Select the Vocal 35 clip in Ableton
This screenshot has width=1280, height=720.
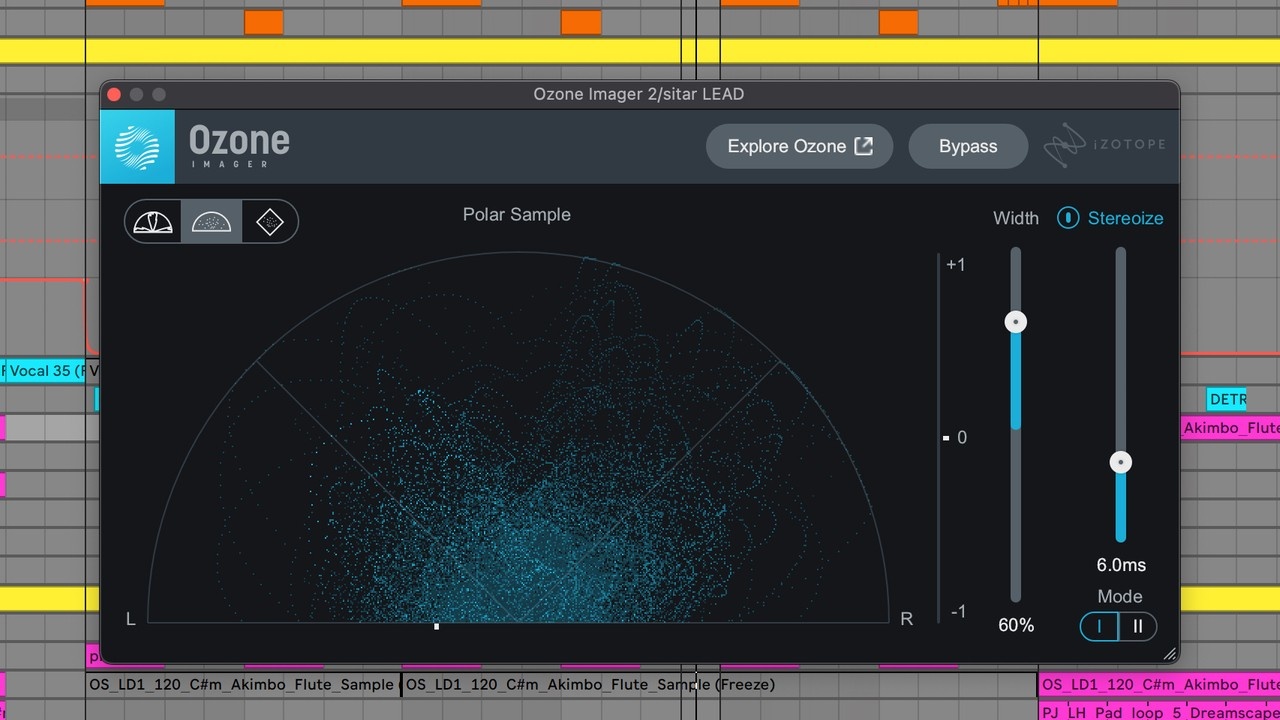[x=47, y=371]
